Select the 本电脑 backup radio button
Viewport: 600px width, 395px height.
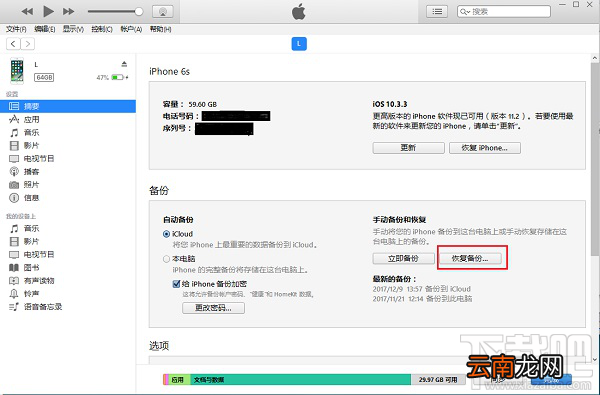click(x=166, y=259)
